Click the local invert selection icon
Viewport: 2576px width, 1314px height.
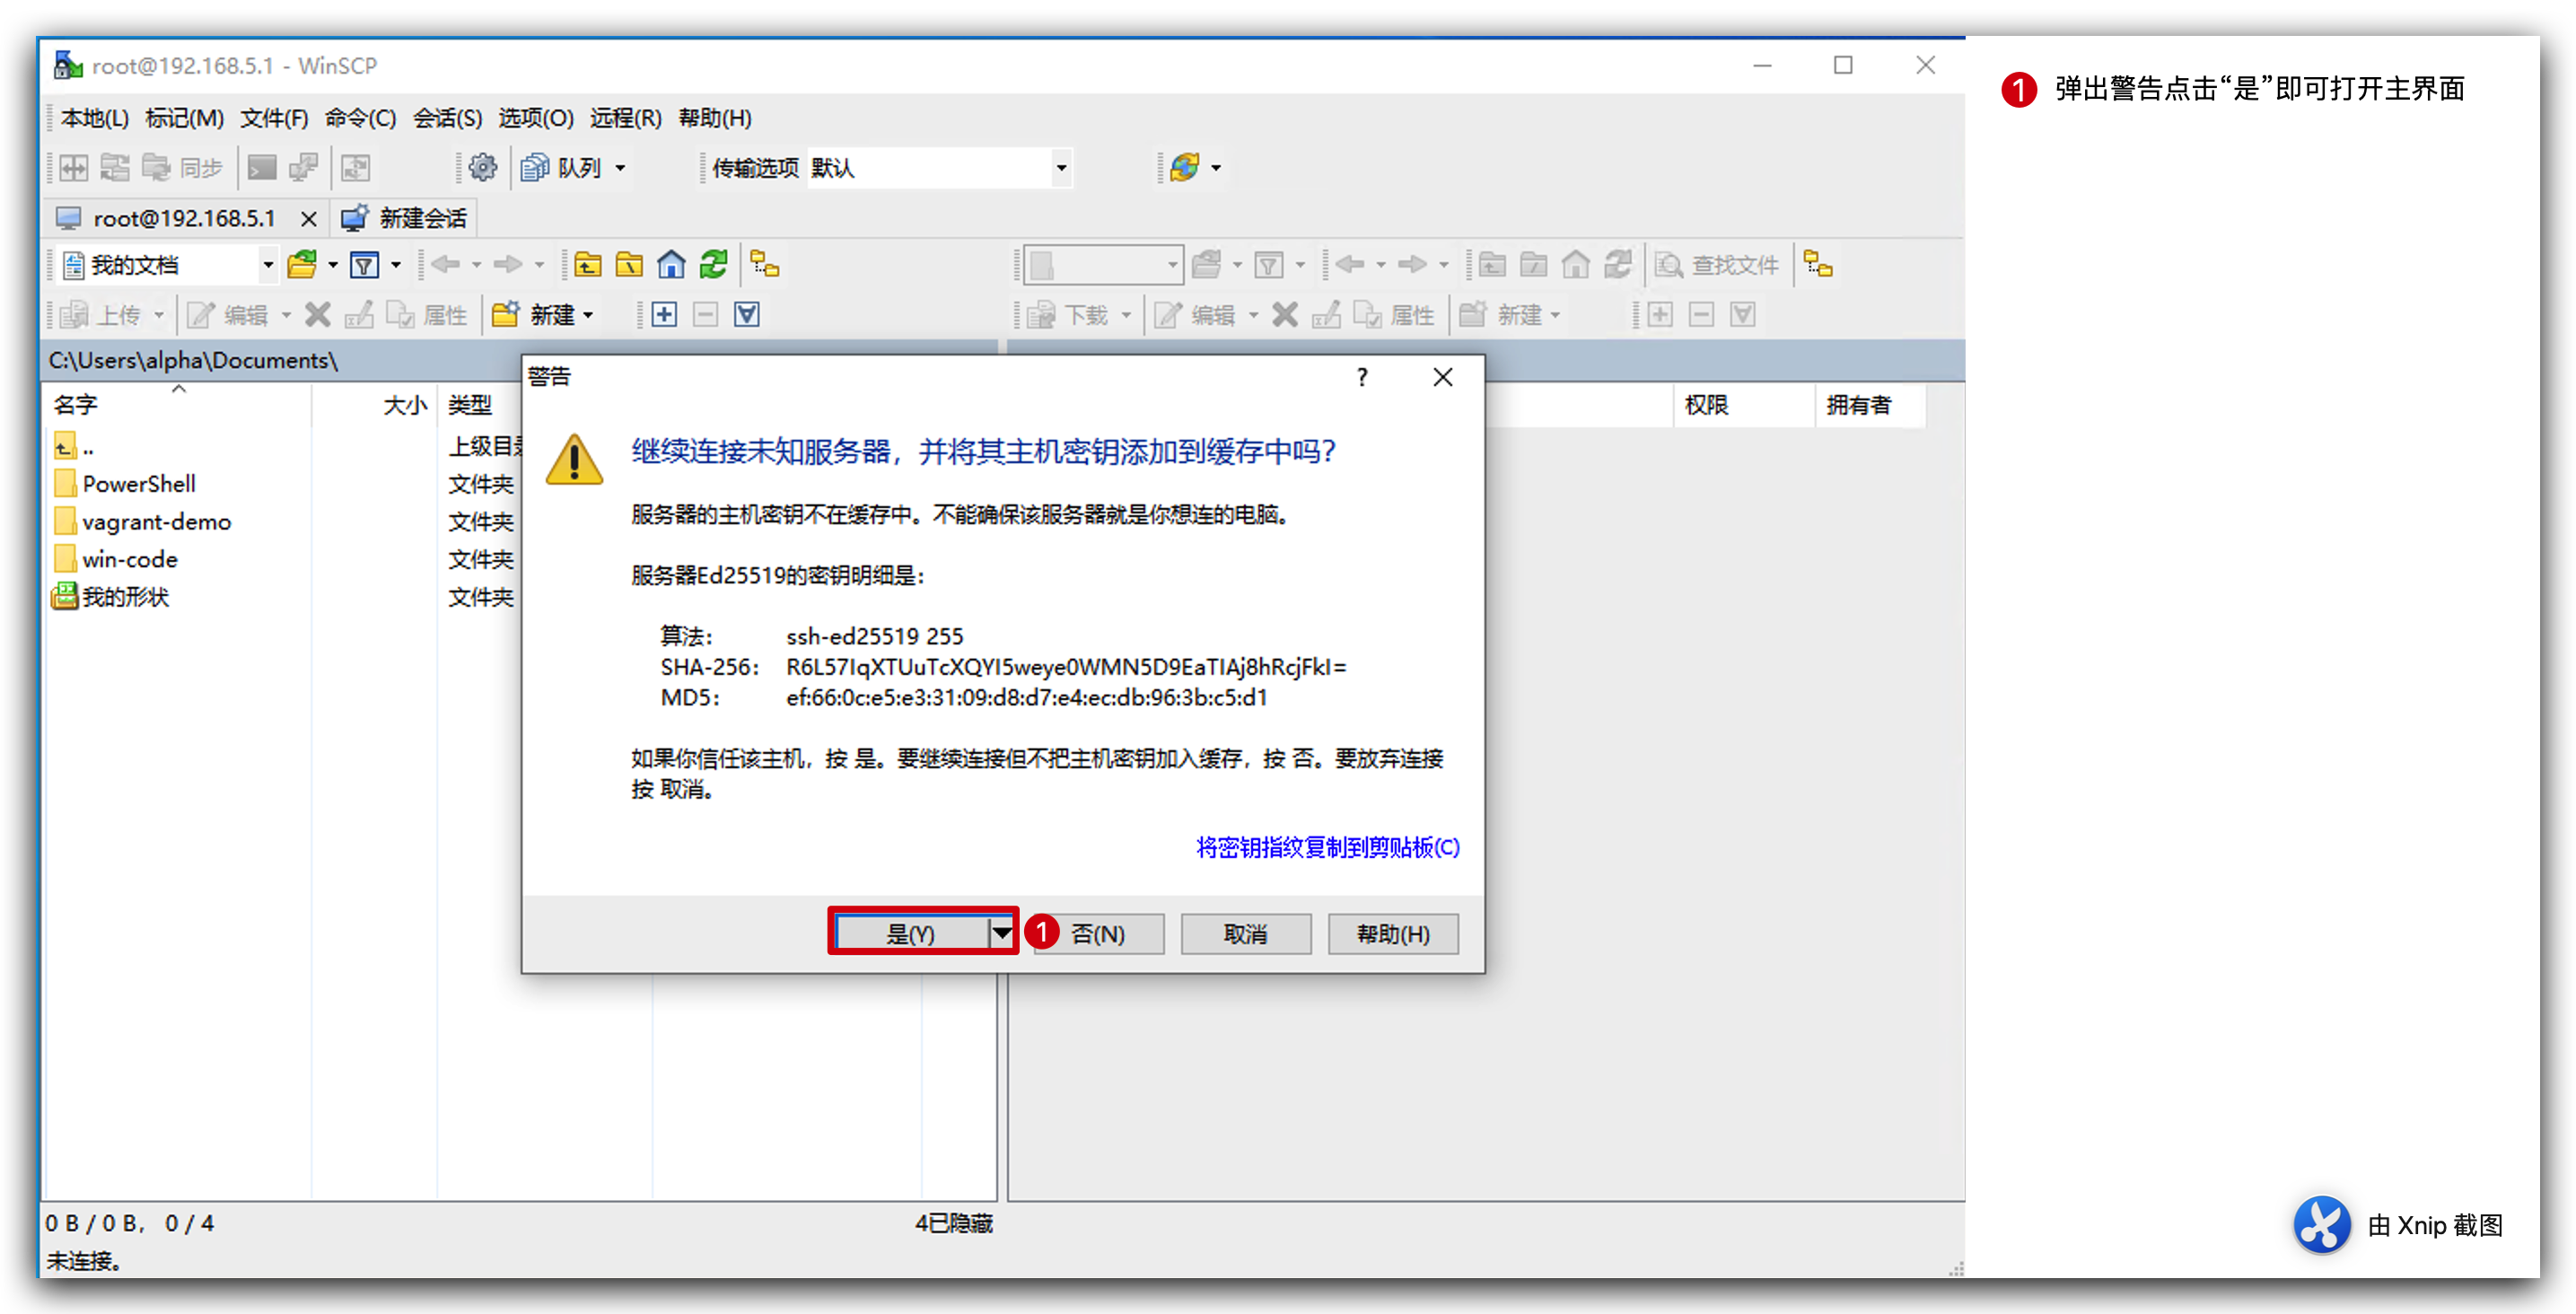[x=747, y=315]
